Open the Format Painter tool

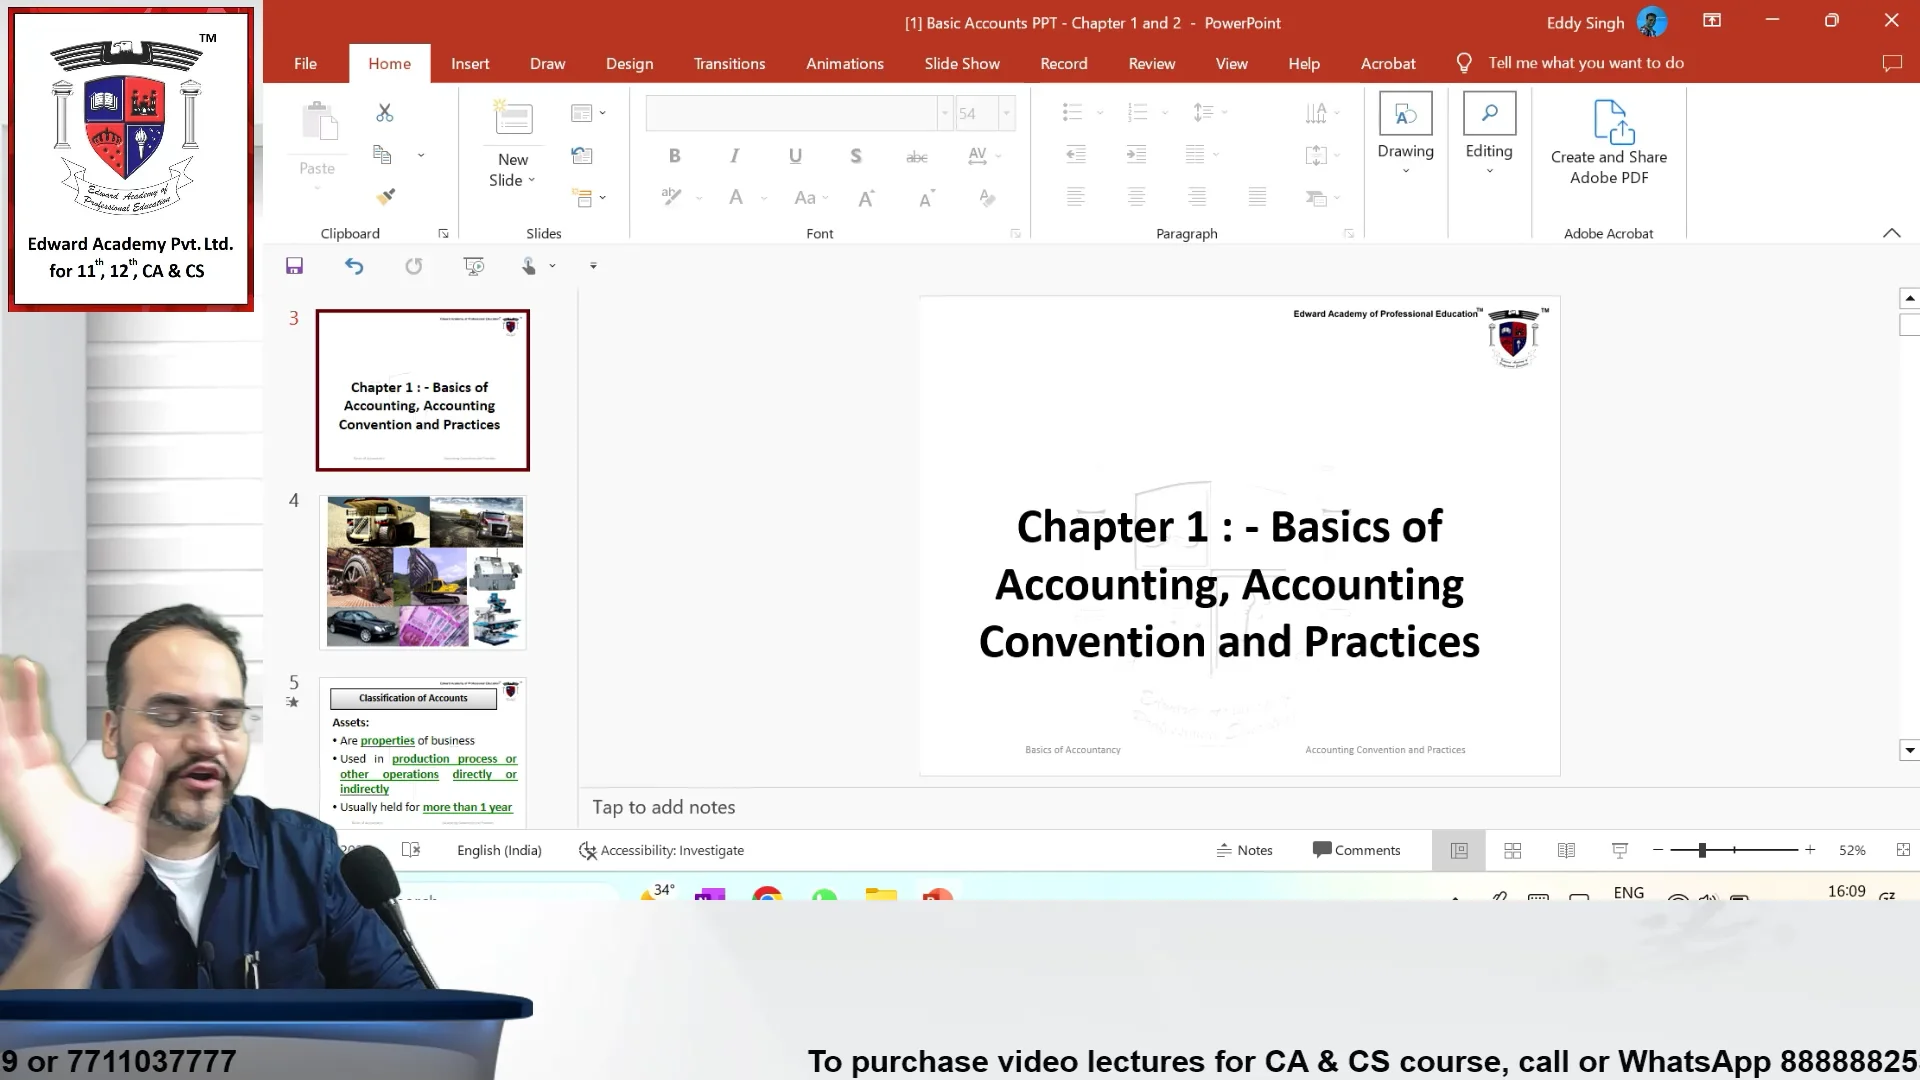click(385, 197)
